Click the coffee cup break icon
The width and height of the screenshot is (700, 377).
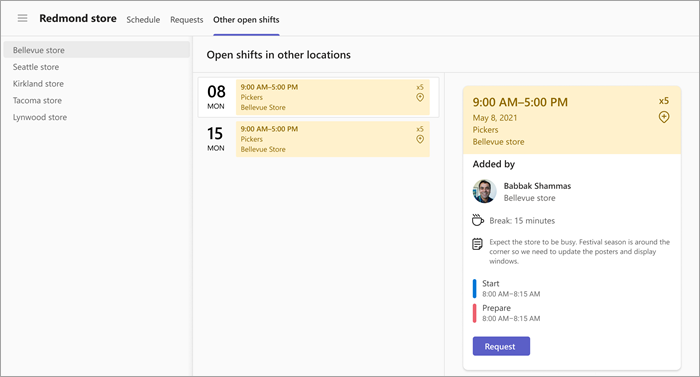coord(478,220)
